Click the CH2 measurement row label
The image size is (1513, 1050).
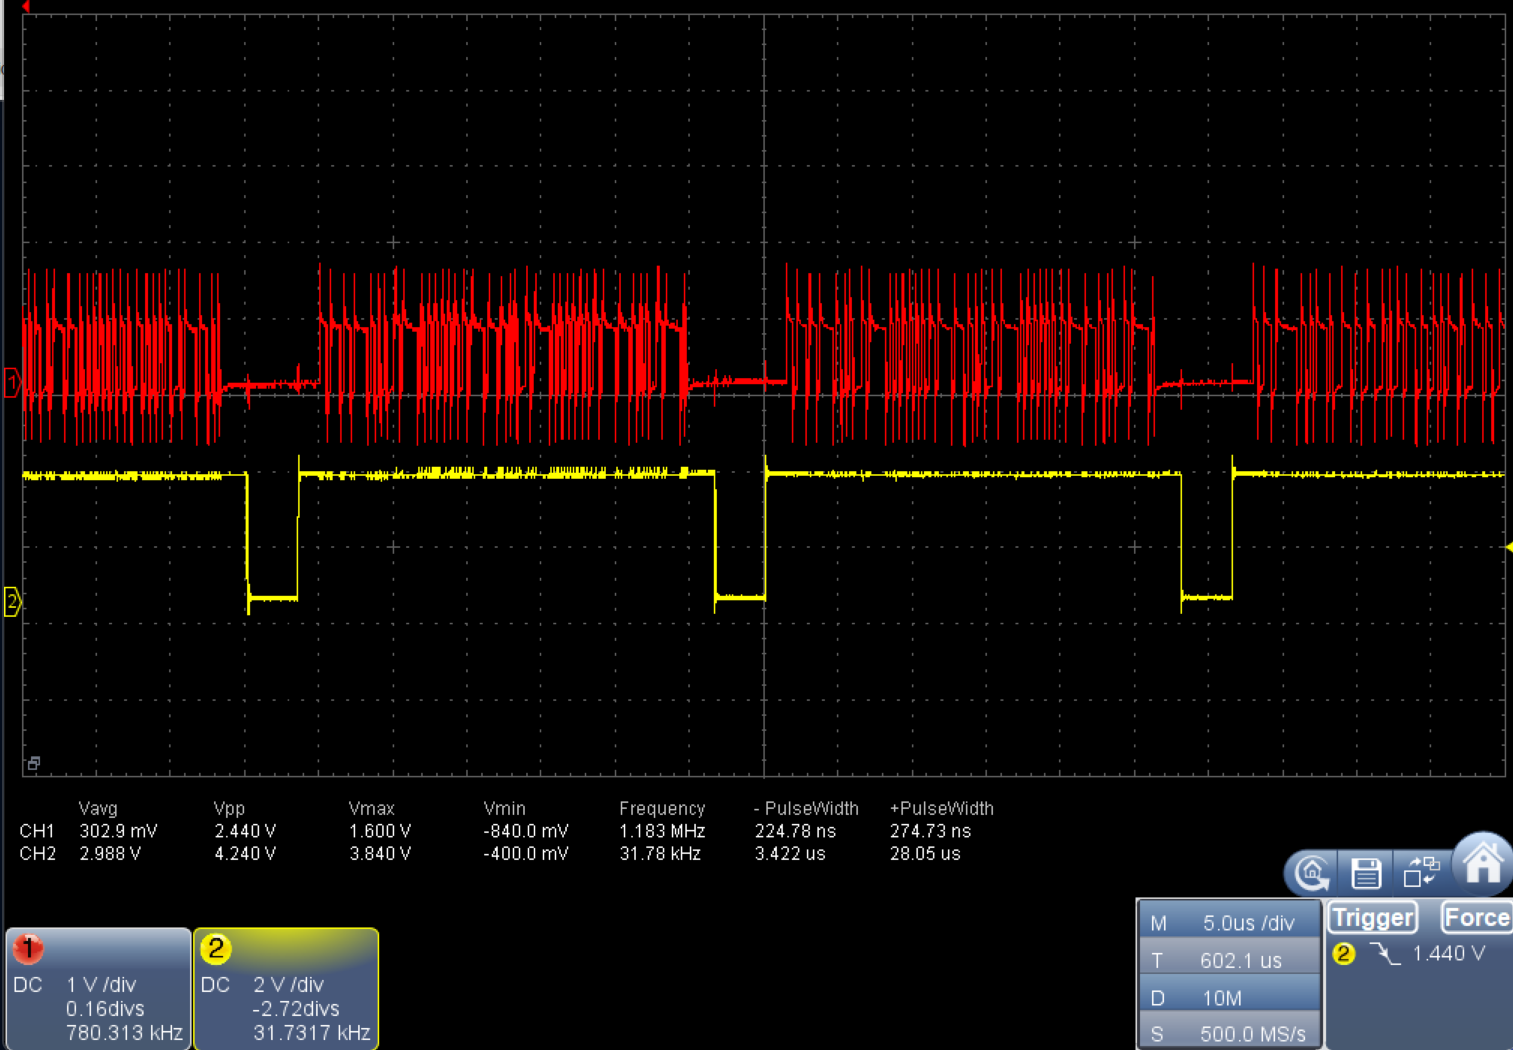tap(37, 854)
